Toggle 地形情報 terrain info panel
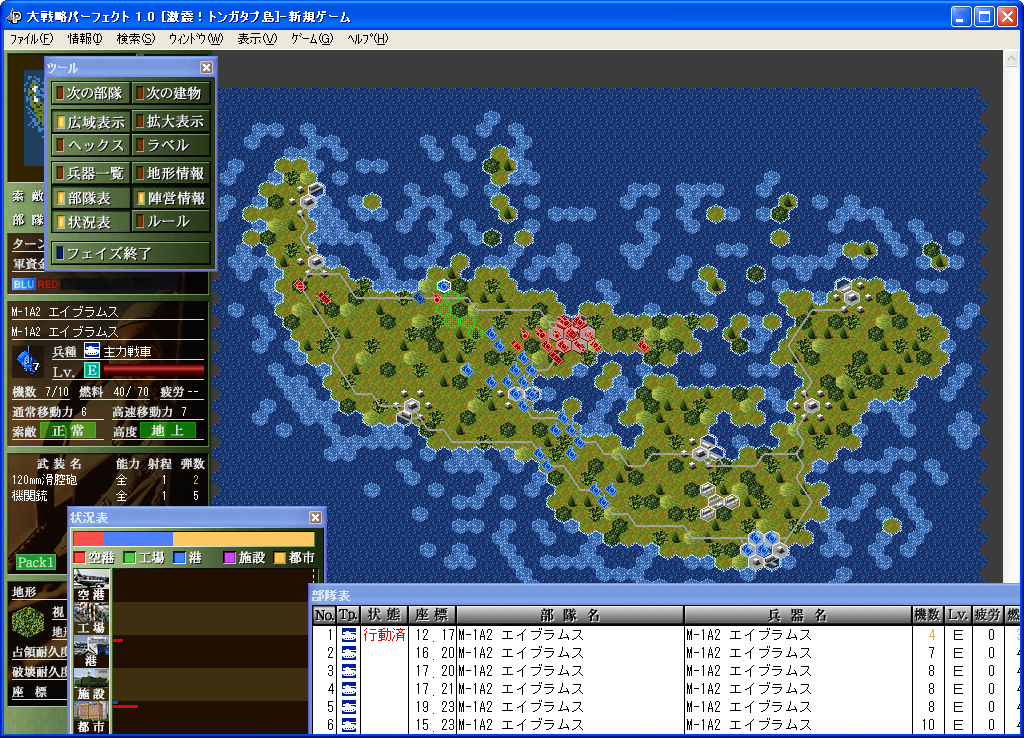 point(171,173)
